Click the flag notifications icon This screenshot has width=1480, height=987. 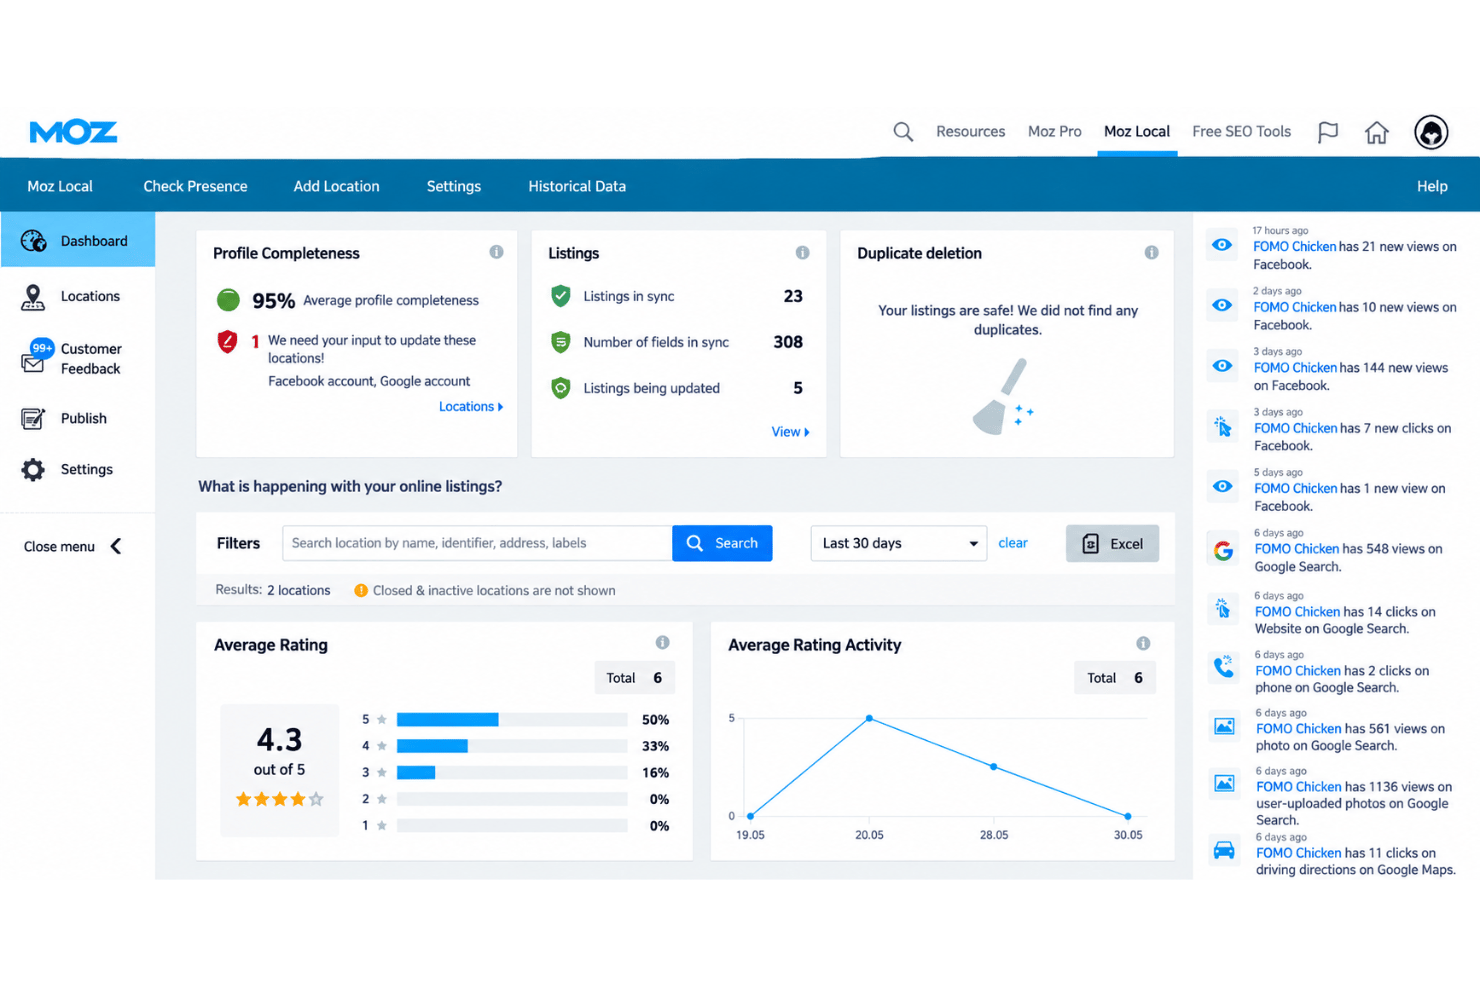coord(1328,132)
